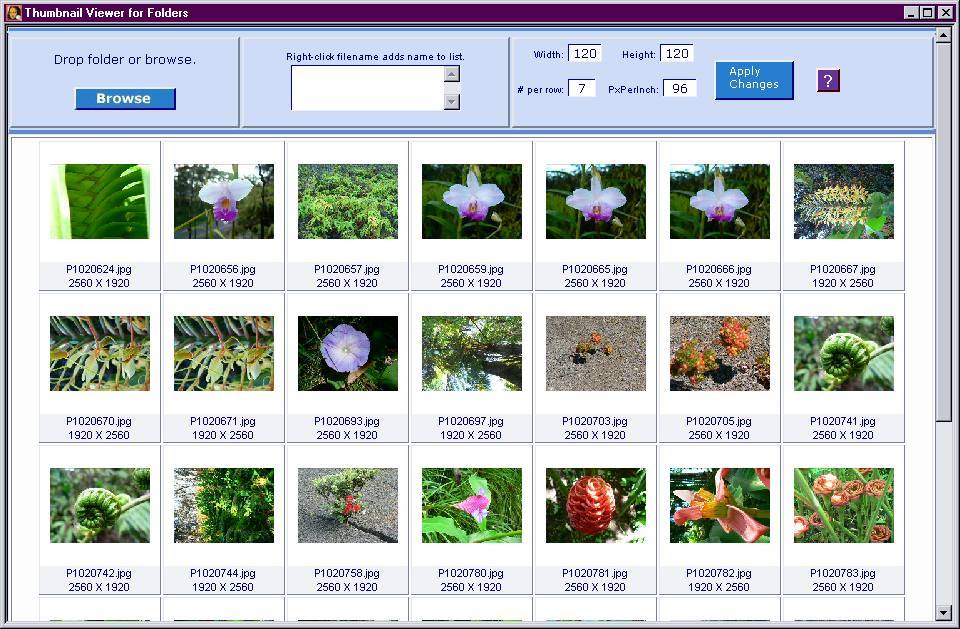This screenshot has height=629, width=960.
Task: Click the filename P1020667.jpg
Action: click(843, 269)
